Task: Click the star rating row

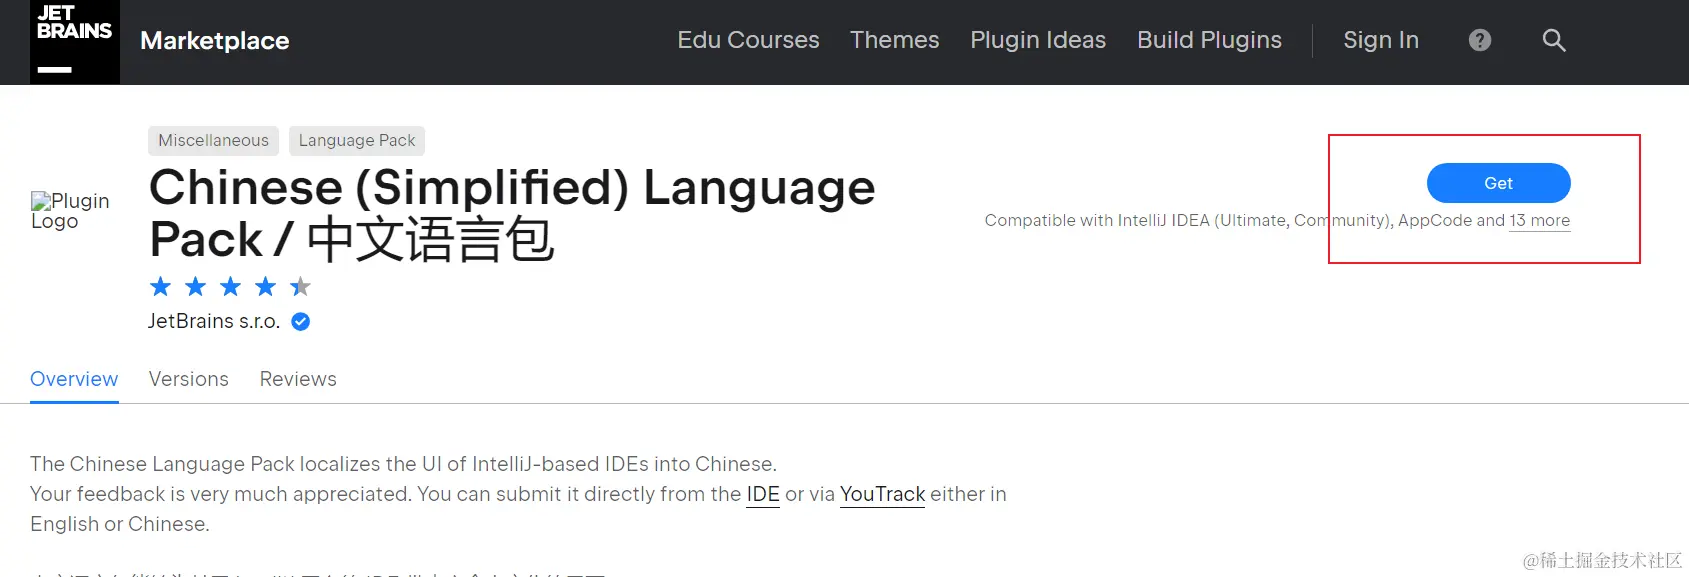Action: click(x=230, y=287)
